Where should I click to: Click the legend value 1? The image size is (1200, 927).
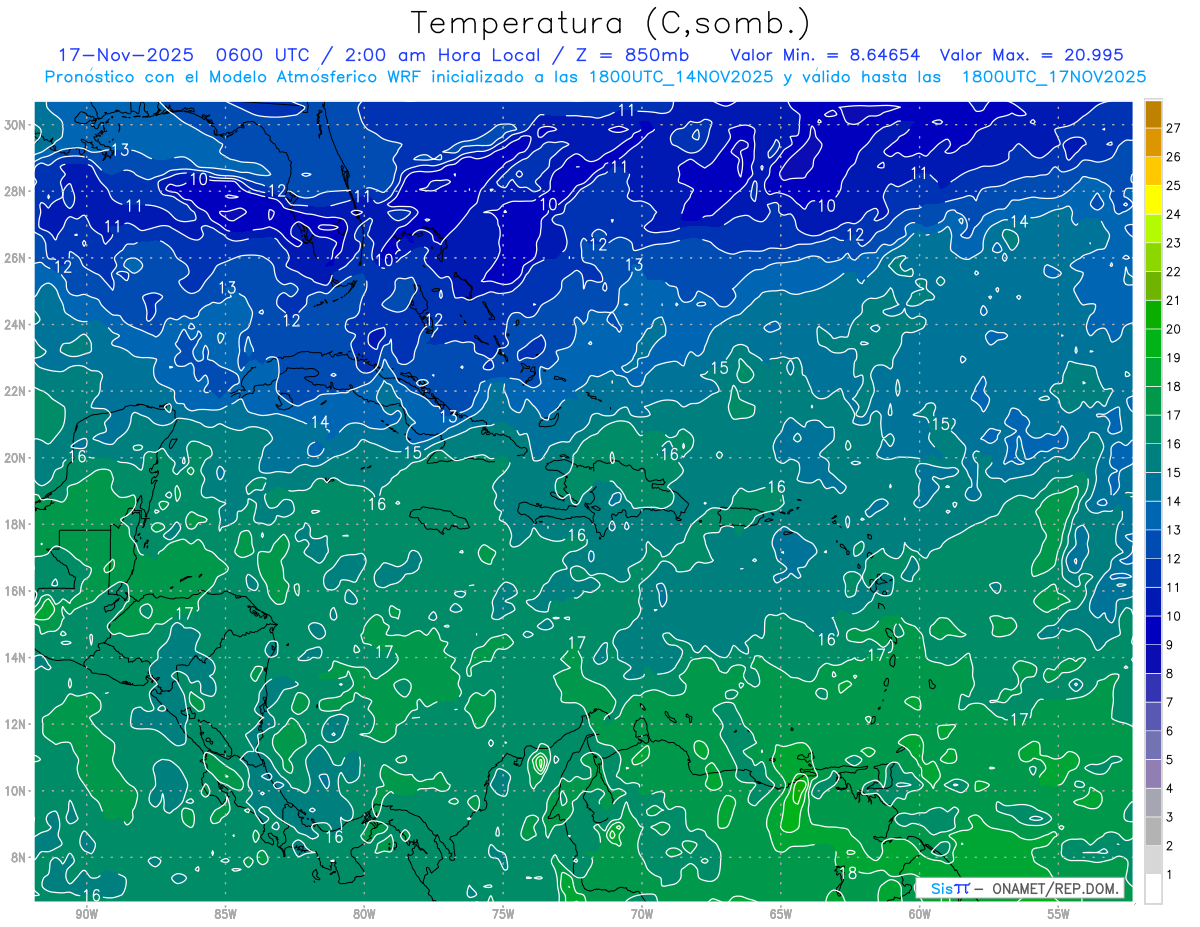tap(1170, 875)
